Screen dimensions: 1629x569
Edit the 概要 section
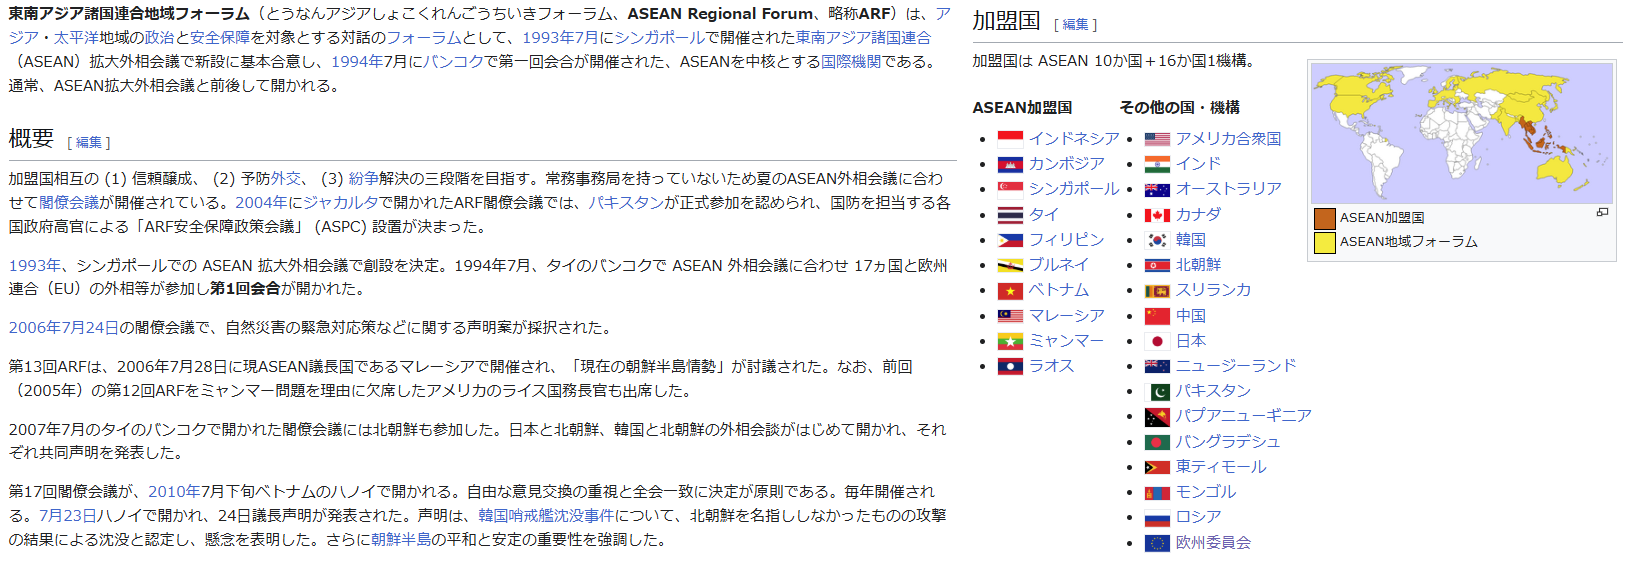click(89, 143)
